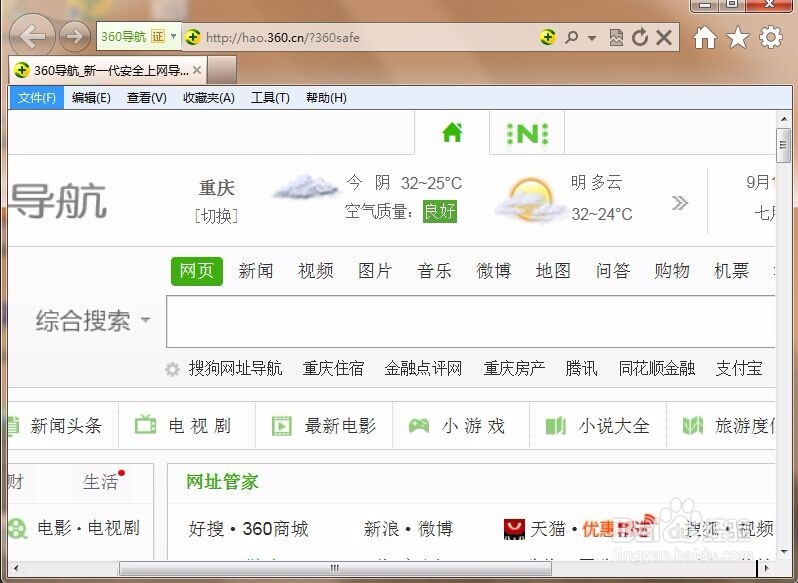
Task: Select the 图片 search category
Action: 375,271
